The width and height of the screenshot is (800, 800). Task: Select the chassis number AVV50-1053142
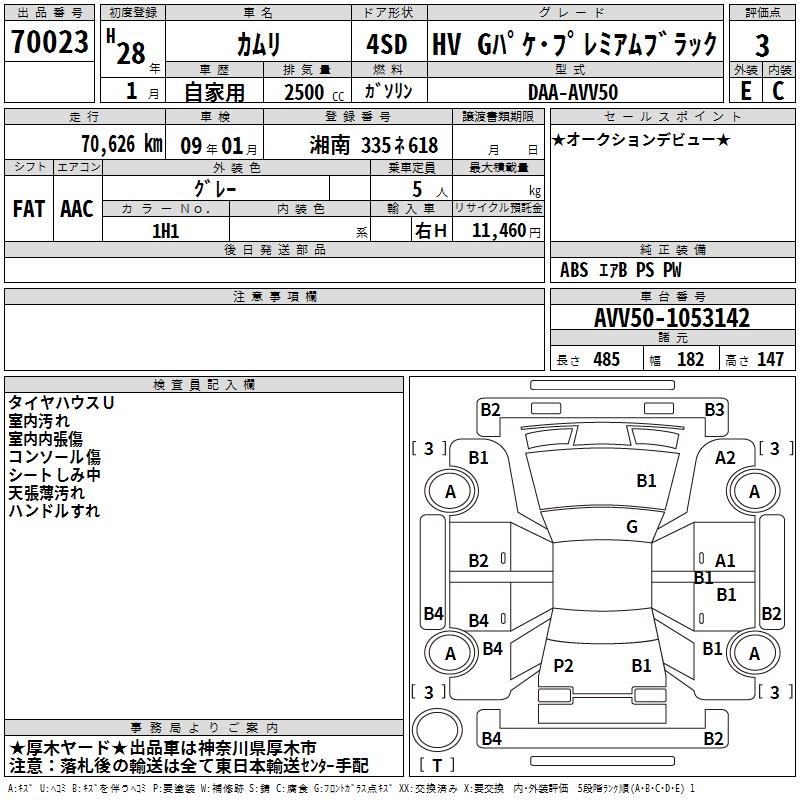point(672,318)
